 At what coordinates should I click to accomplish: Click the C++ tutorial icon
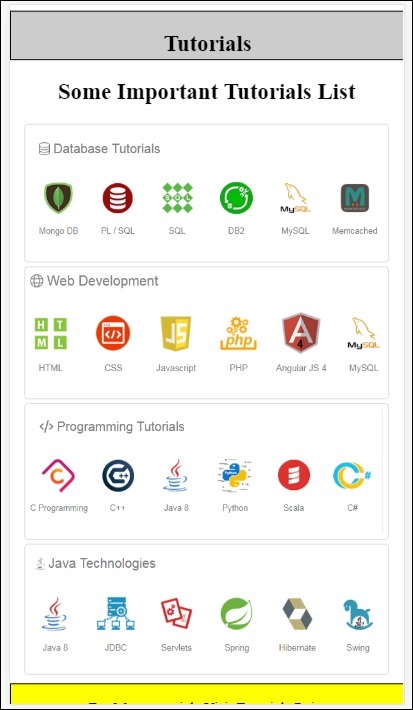tap(118, 475)
